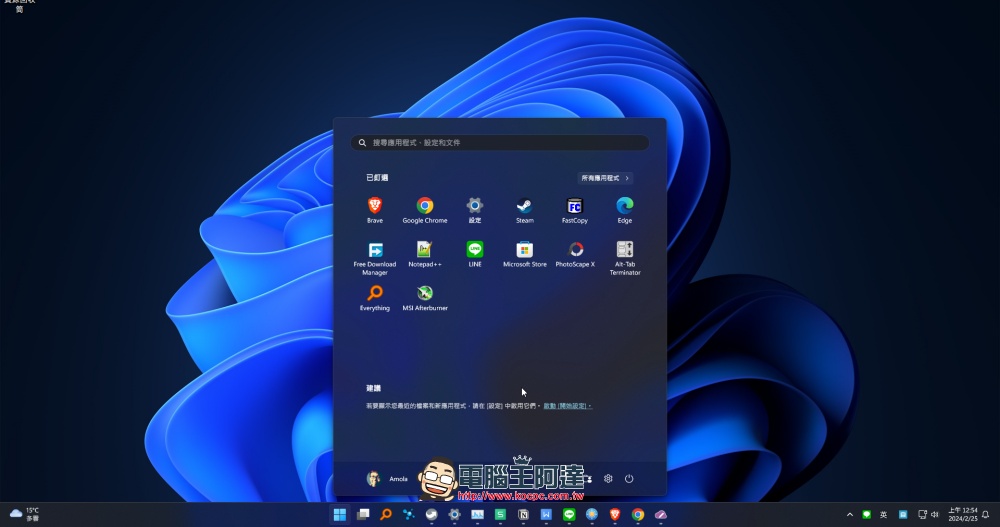Switch to LINE on the taskbar

569,514
